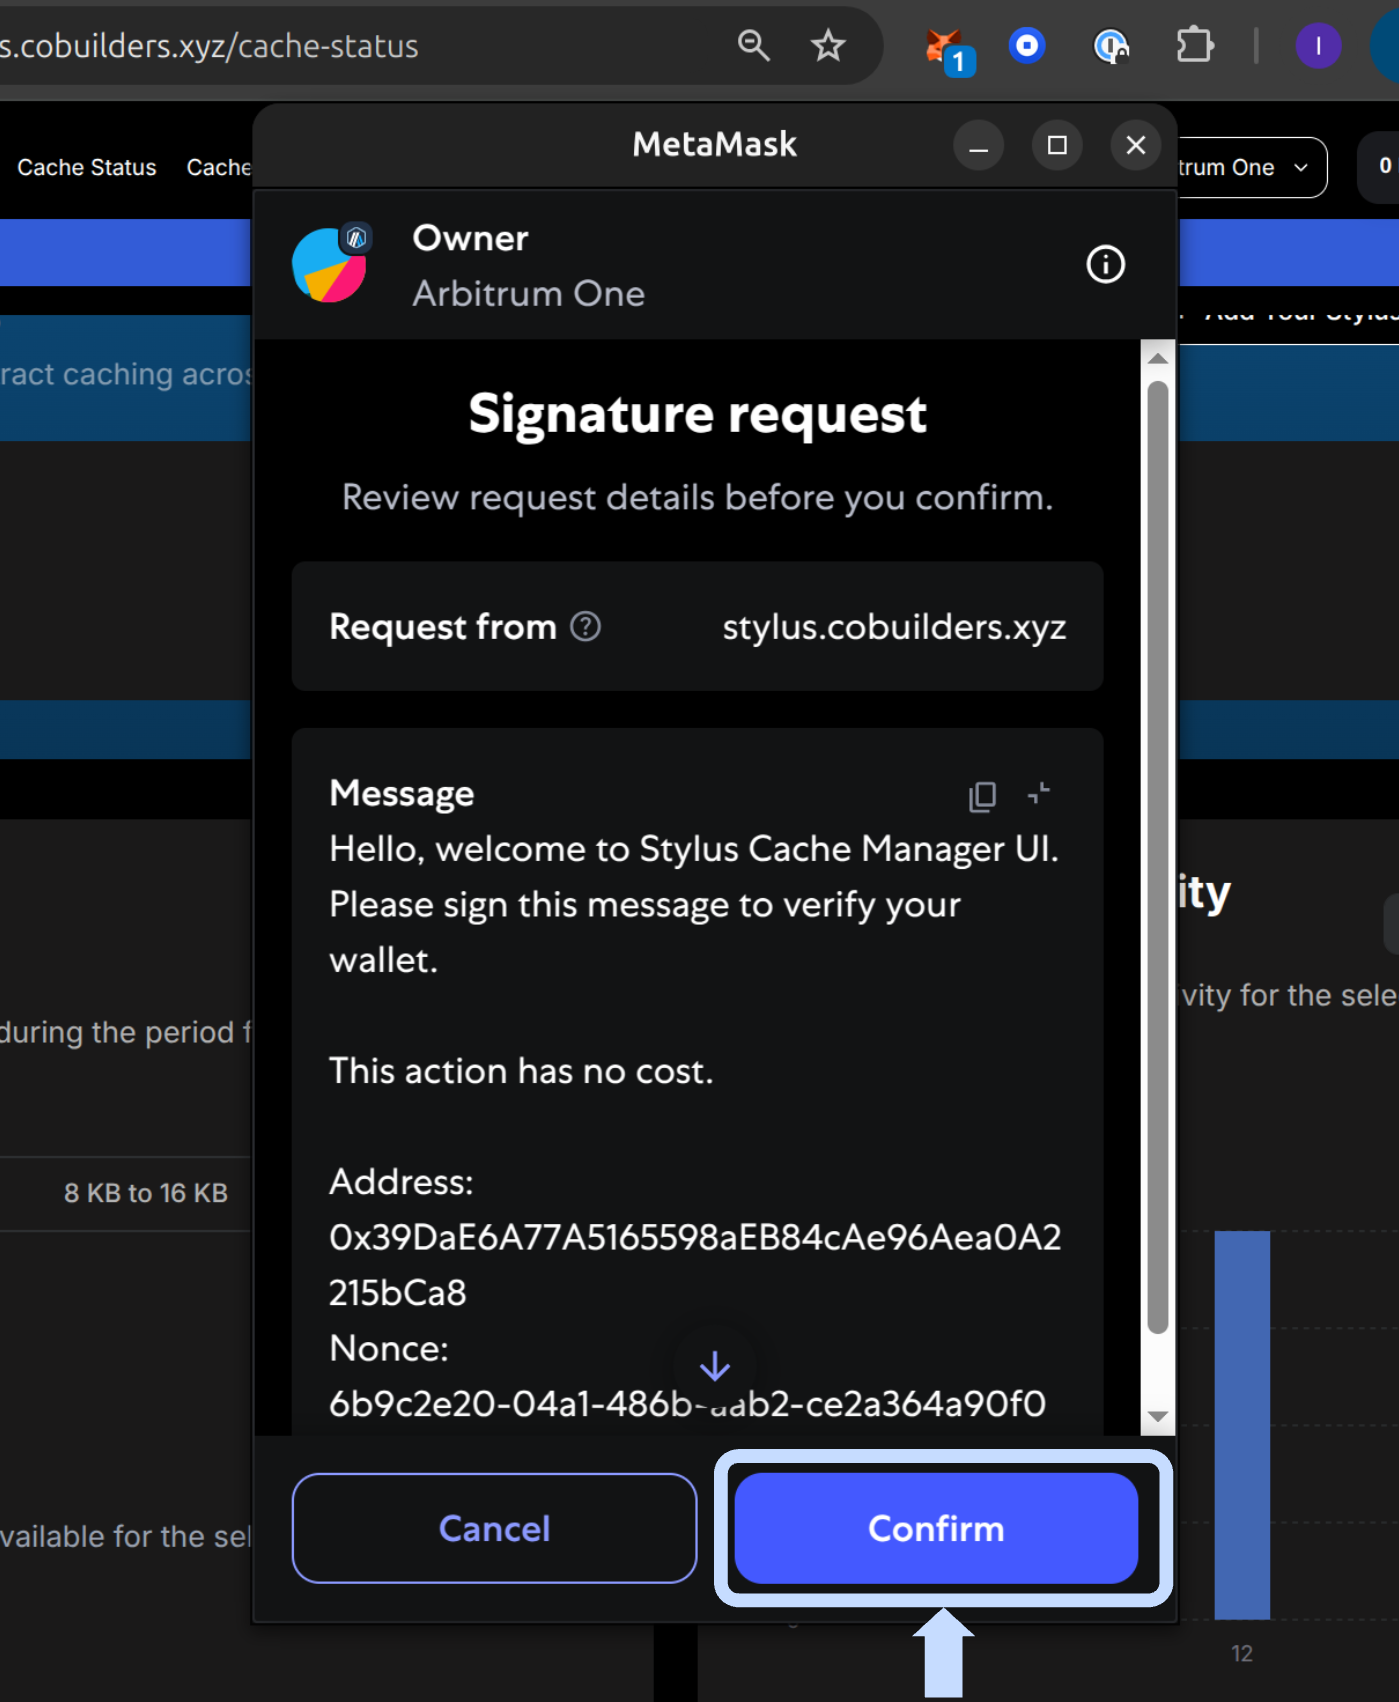
Task: Click the Owner account name
Action: click(x=470, y=238)
